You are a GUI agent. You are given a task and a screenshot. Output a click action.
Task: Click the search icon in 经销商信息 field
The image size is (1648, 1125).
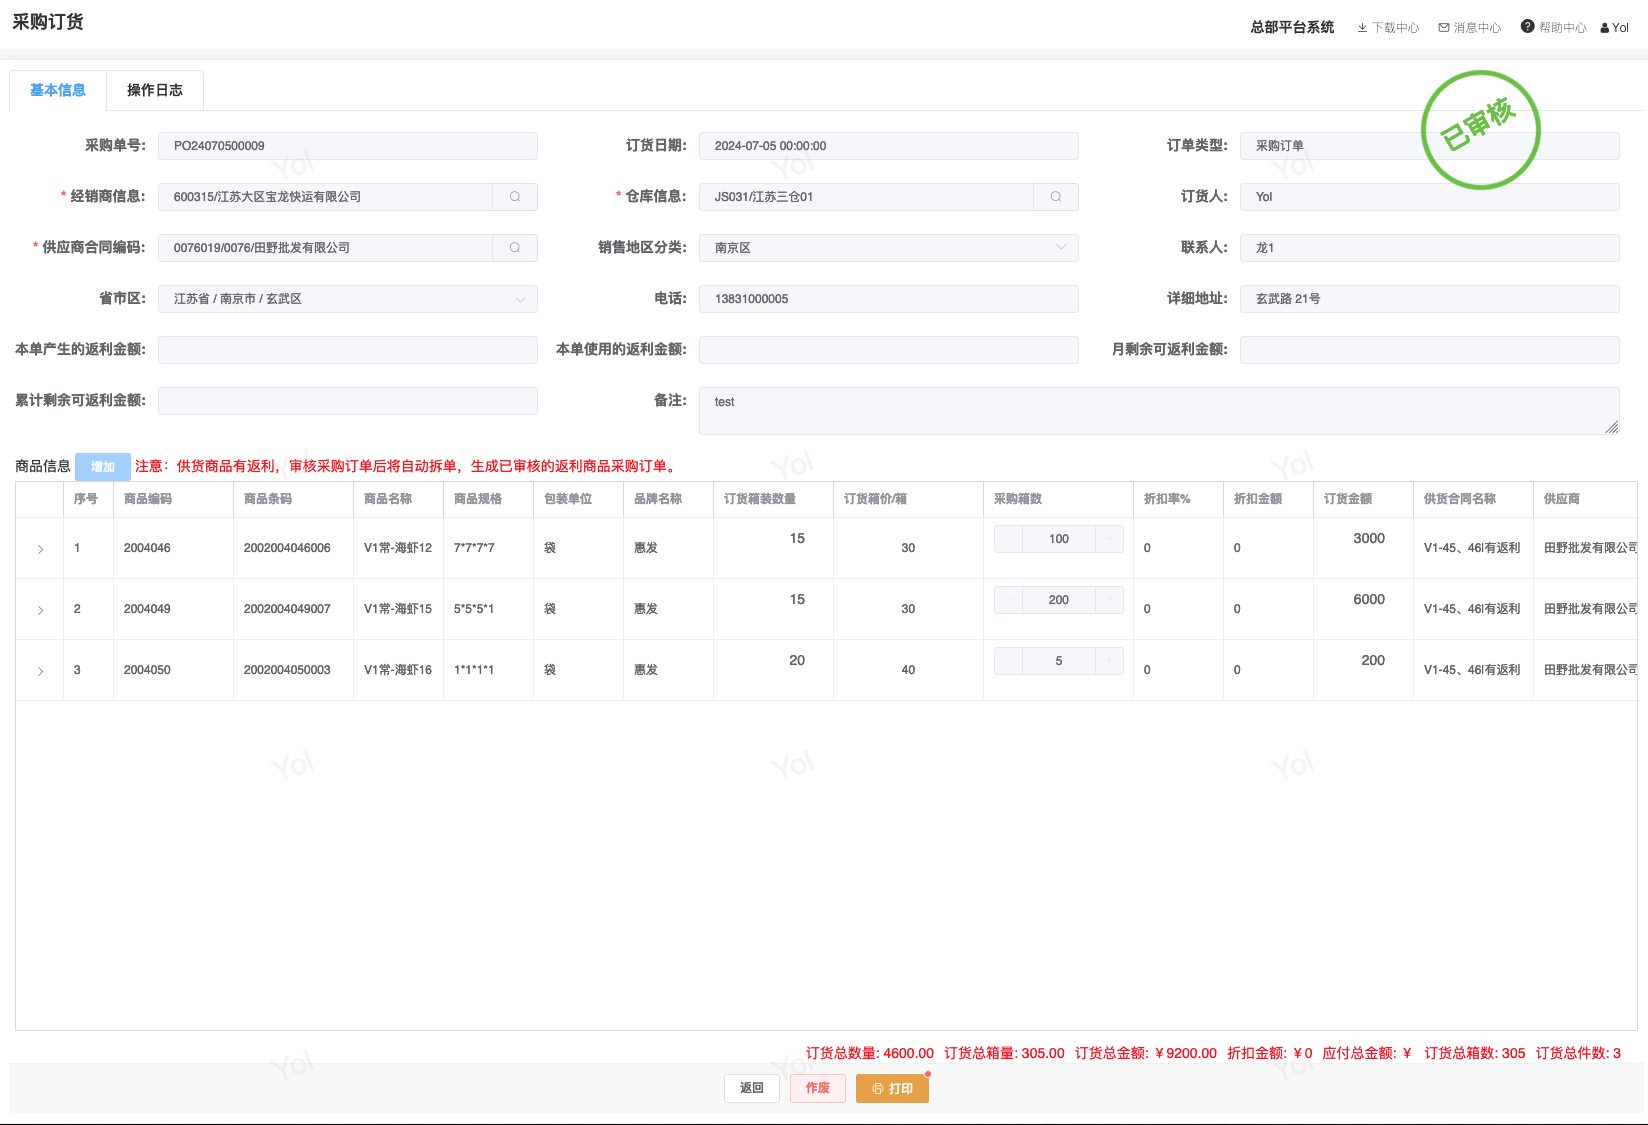click(x=515, y=197)
